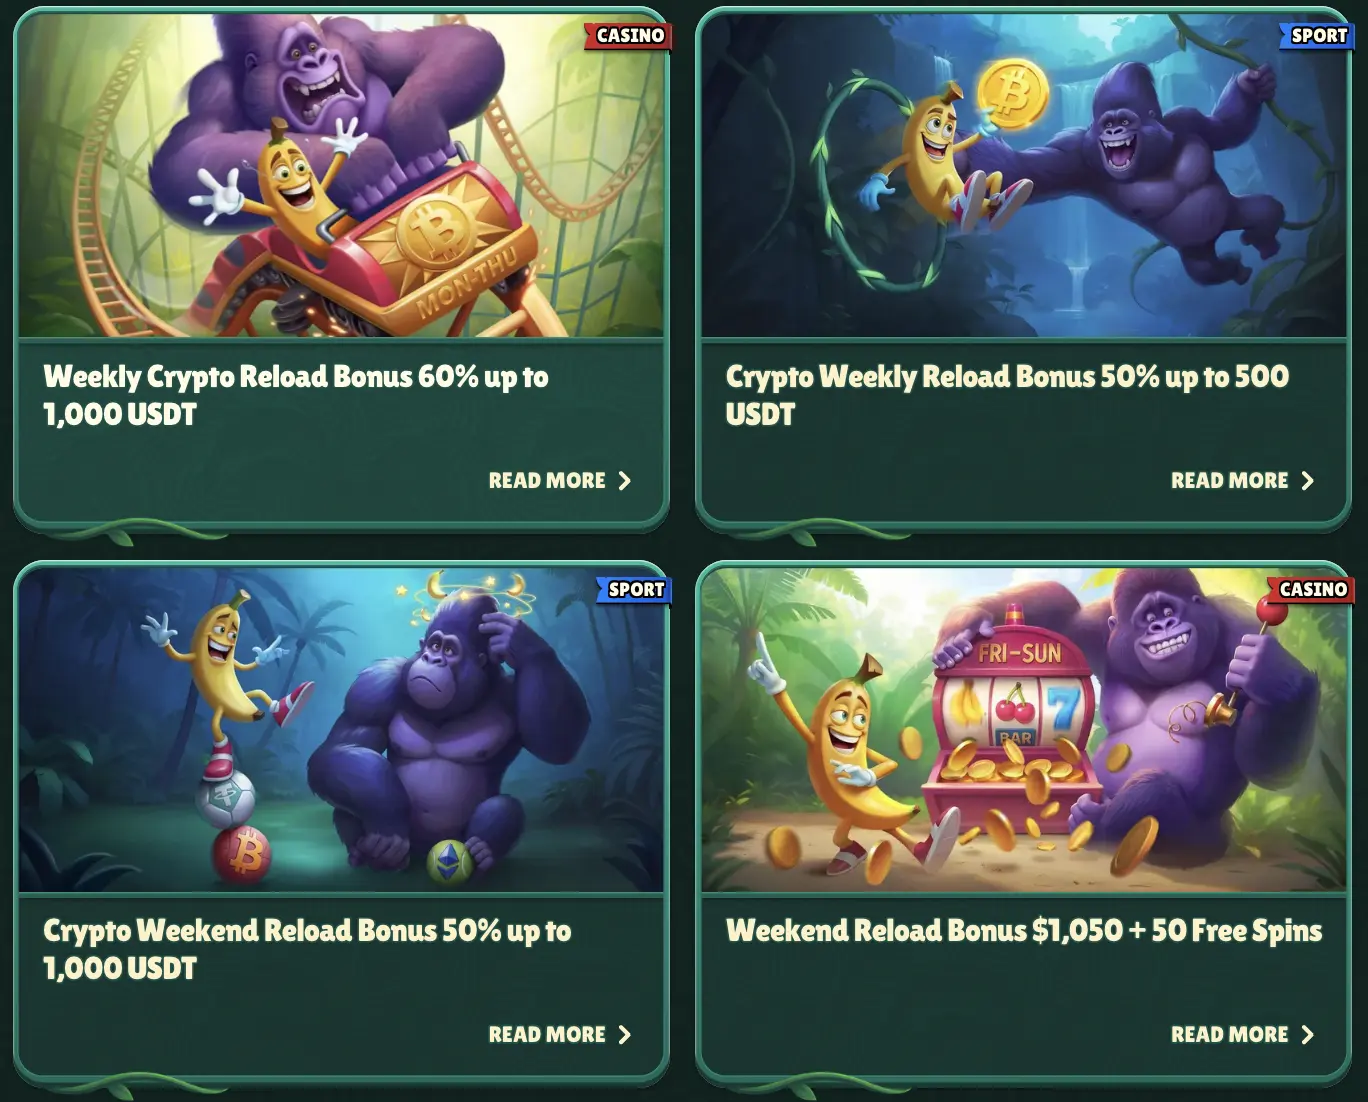Image resolution: width=1368 pixels, height=1102 pixels.
Task: Open Read More for Crypto Weekend Reload Bonus
Action: coord(559,1035)
